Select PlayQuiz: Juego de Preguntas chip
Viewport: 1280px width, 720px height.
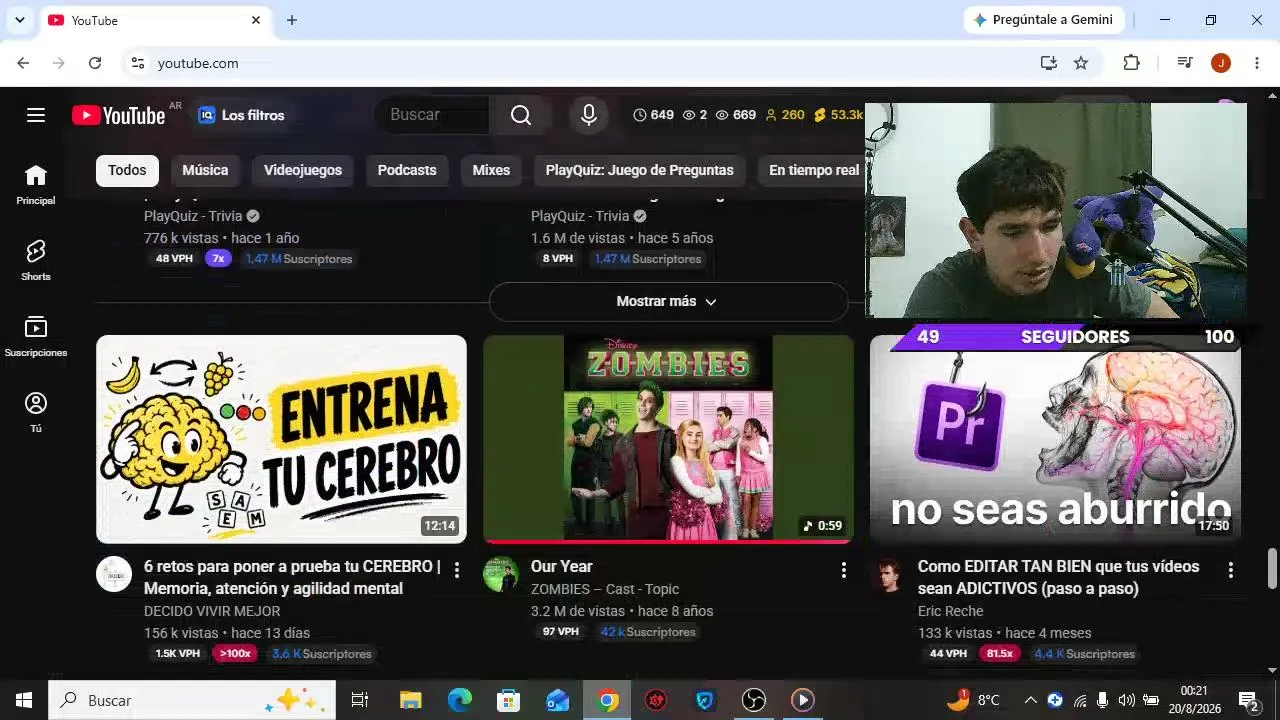[x=640, y=170]
